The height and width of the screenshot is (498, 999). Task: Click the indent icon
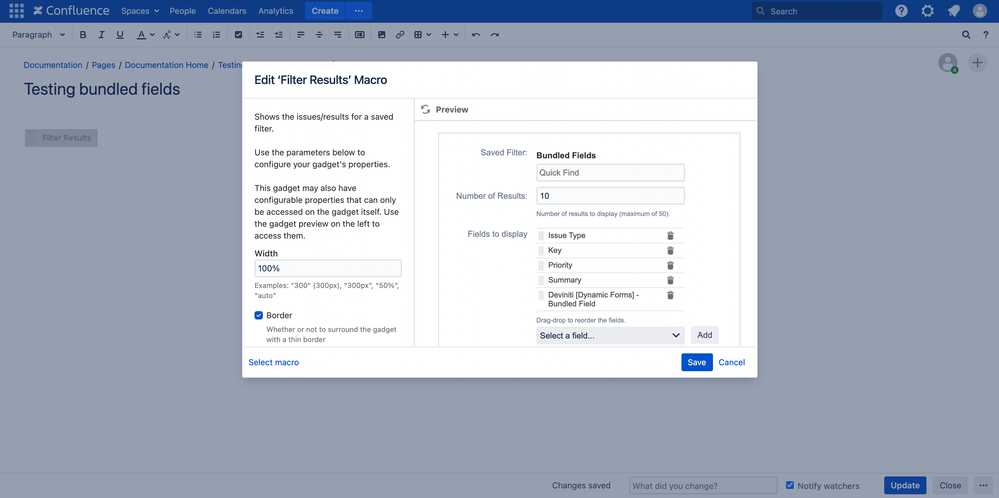278,35
